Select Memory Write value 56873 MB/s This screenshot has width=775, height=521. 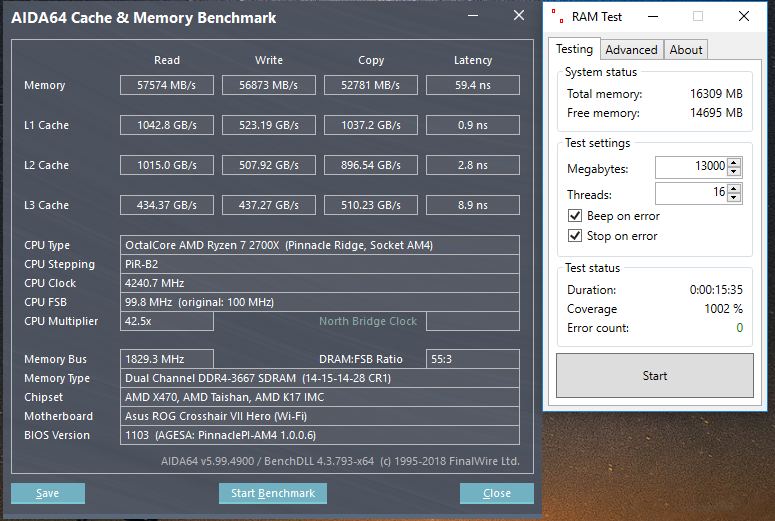click(268, 85)
